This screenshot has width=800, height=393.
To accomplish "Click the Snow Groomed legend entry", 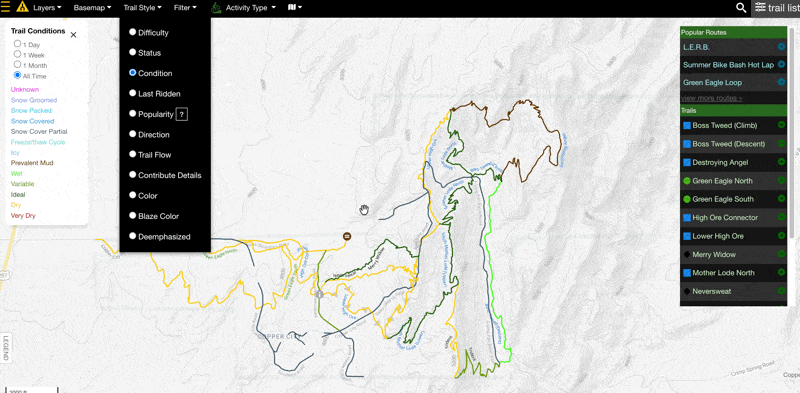I will click(x=34, y=100).
